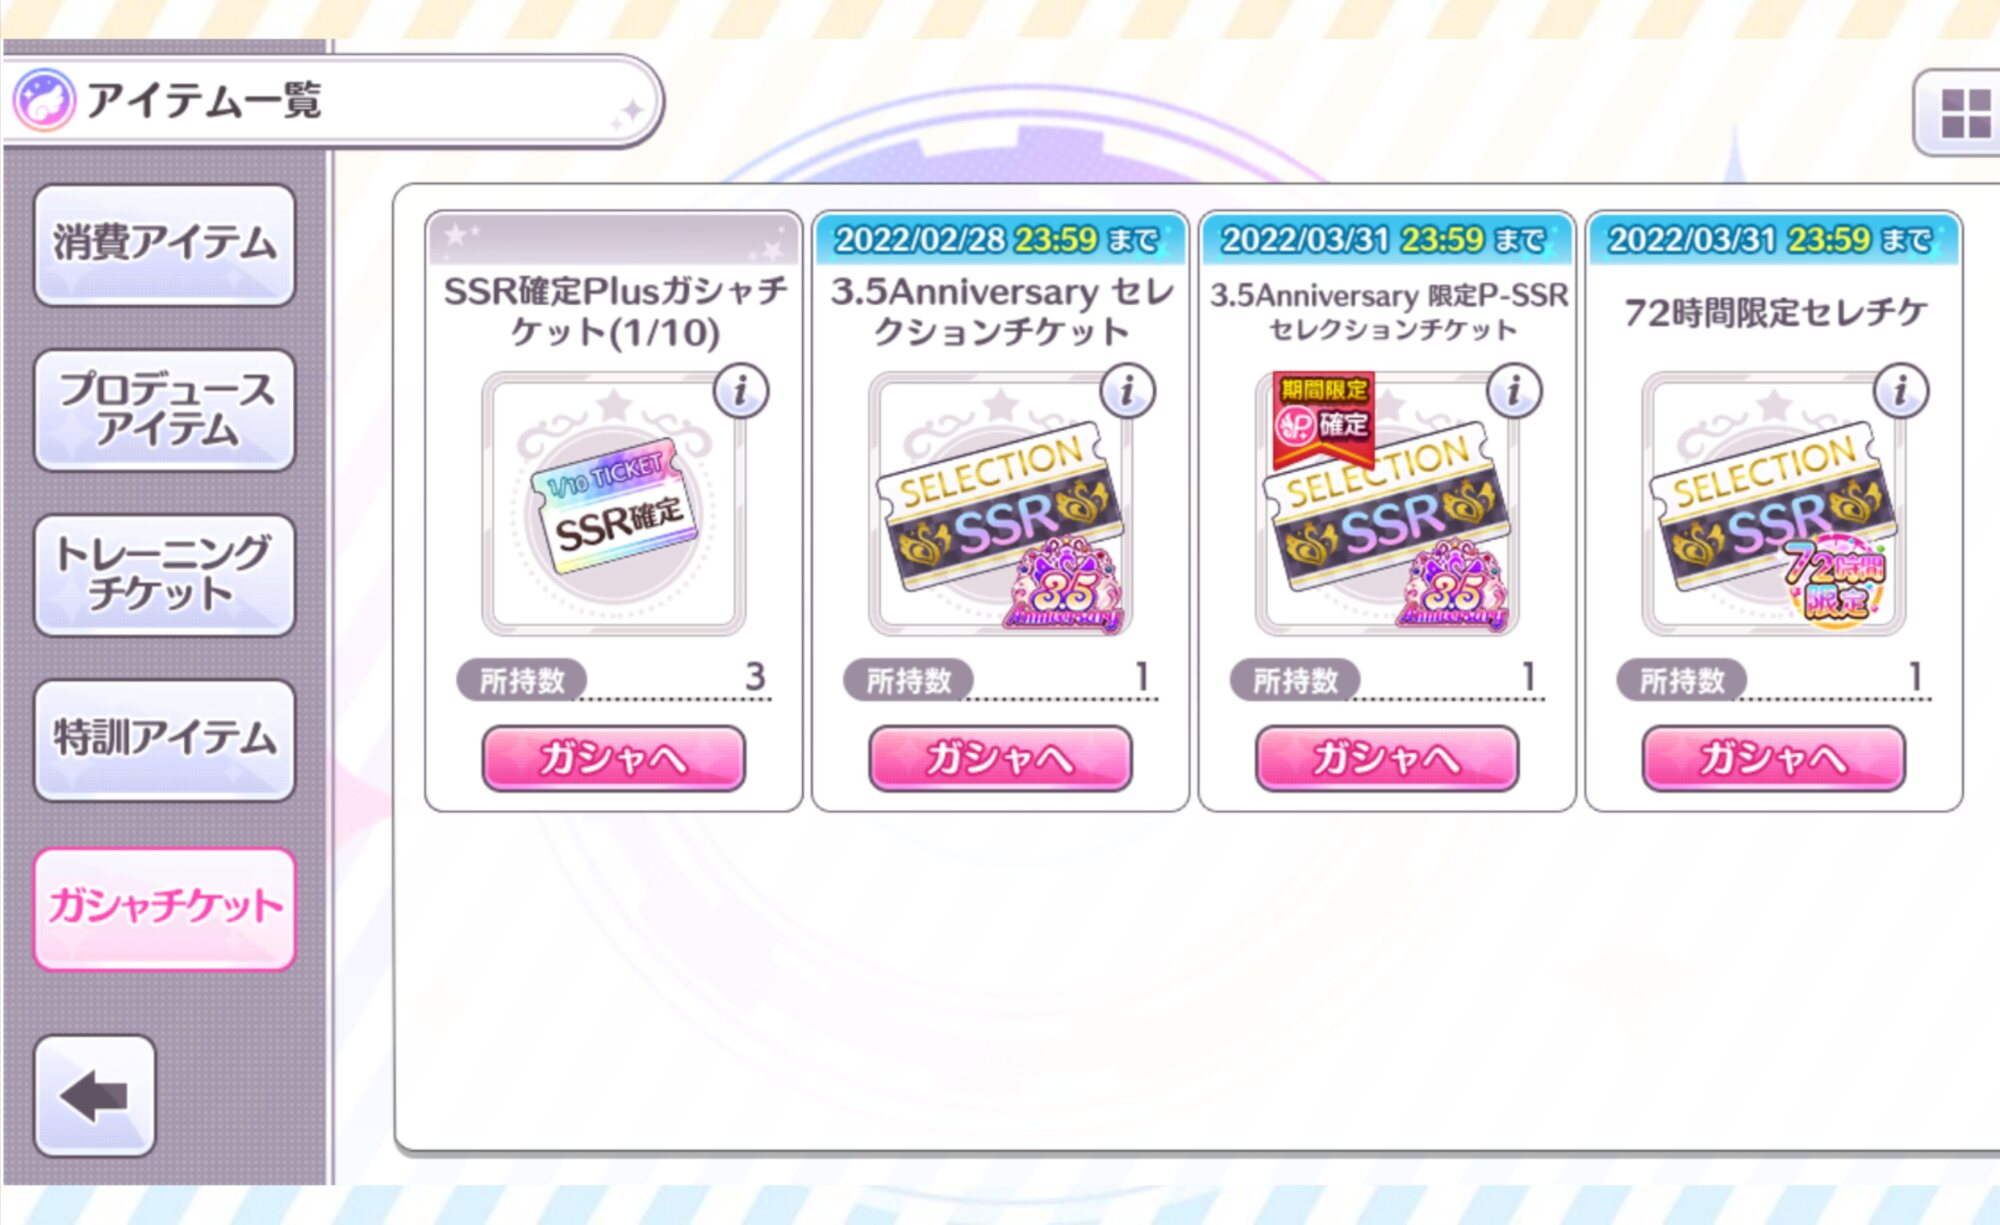Viewport: 2000px width, 1225px height.
Task: Click ガシャへ under 3.5Anniversary セレクションチケット
Action: [x=1000, y=759]
